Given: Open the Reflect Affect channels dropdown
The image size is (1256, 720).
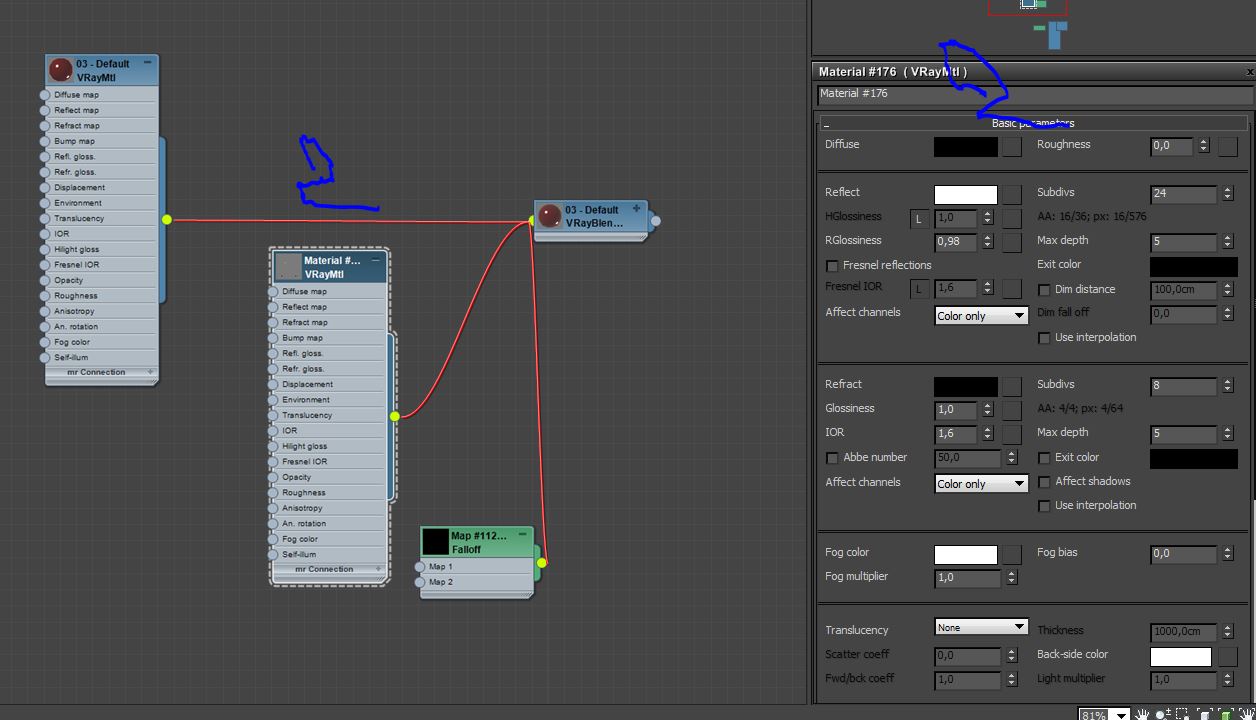Looking at the screenshot, I should [x=980, y=316].
